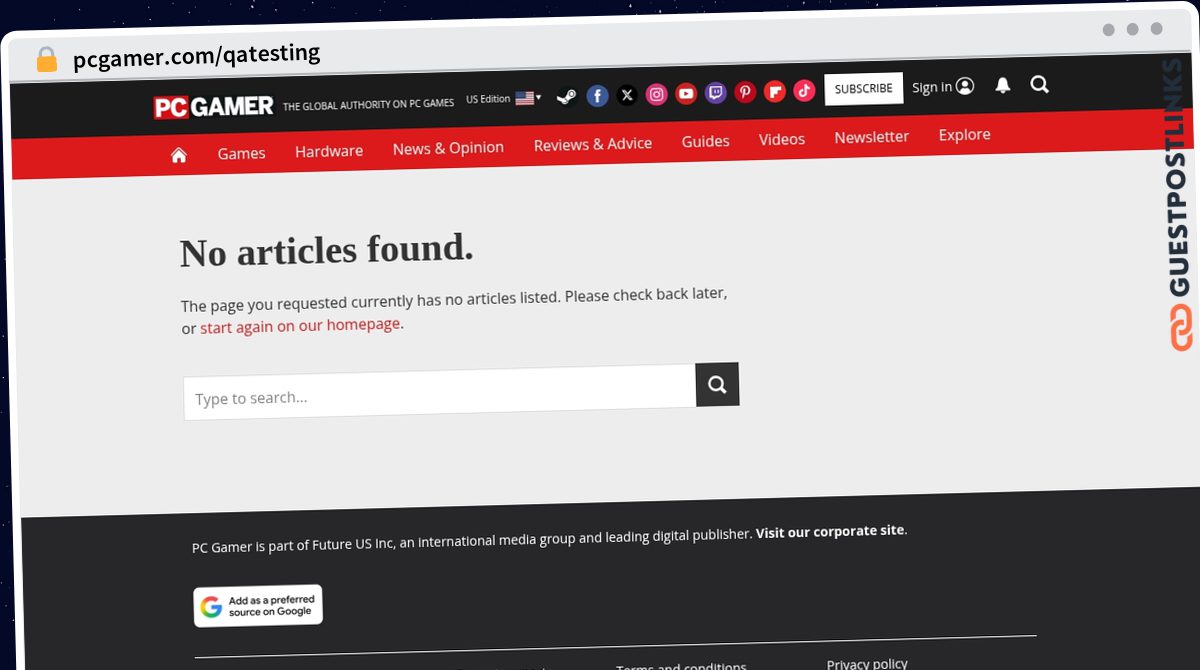This screenshot has height=670, width=1200.
Task: Open the TikTok social icon
Action: (804, 91)
